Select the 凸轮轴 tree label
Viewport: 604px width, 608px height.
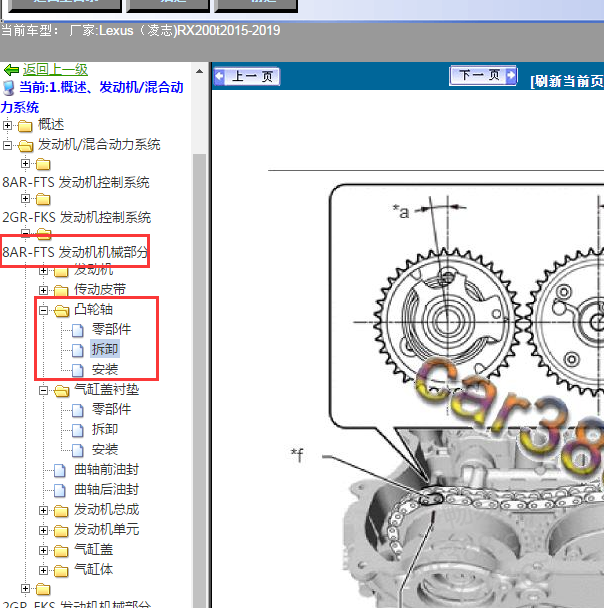(x=93, y=309)
